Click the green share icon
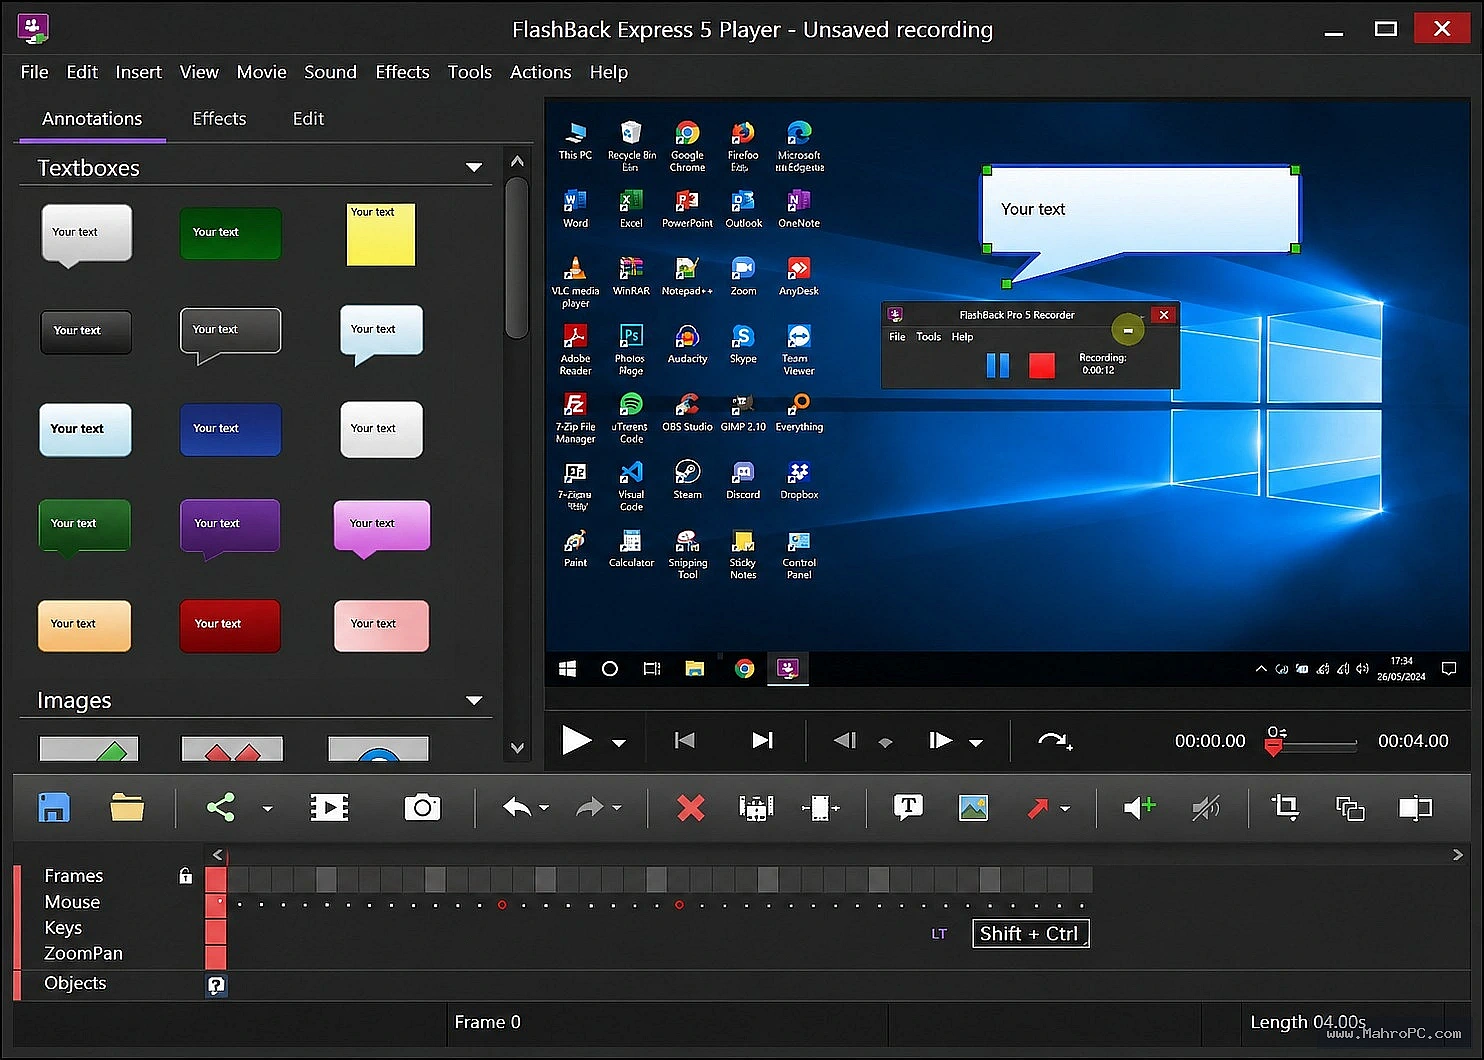 click(221, 807)
